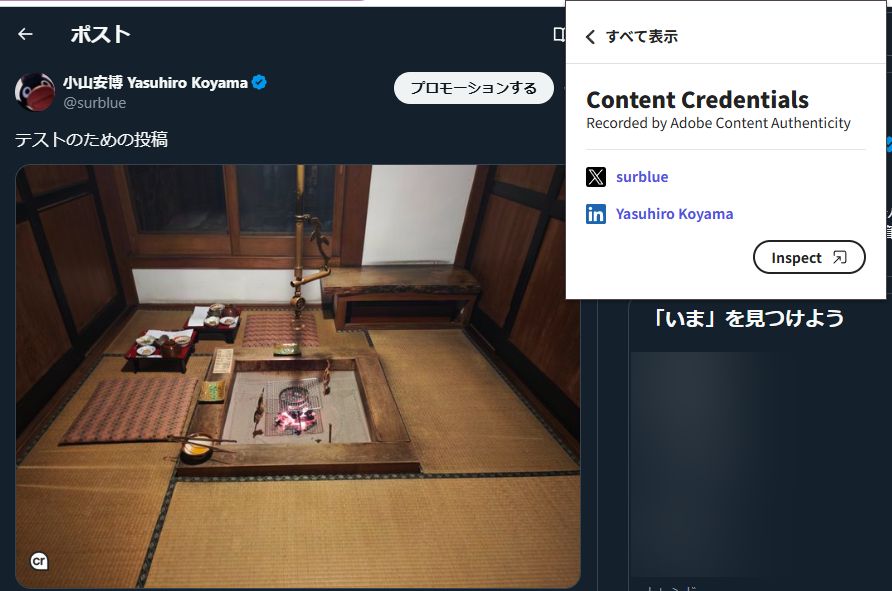Click the LinkedIn icon beside Yasuhiro Koyama

597,213
